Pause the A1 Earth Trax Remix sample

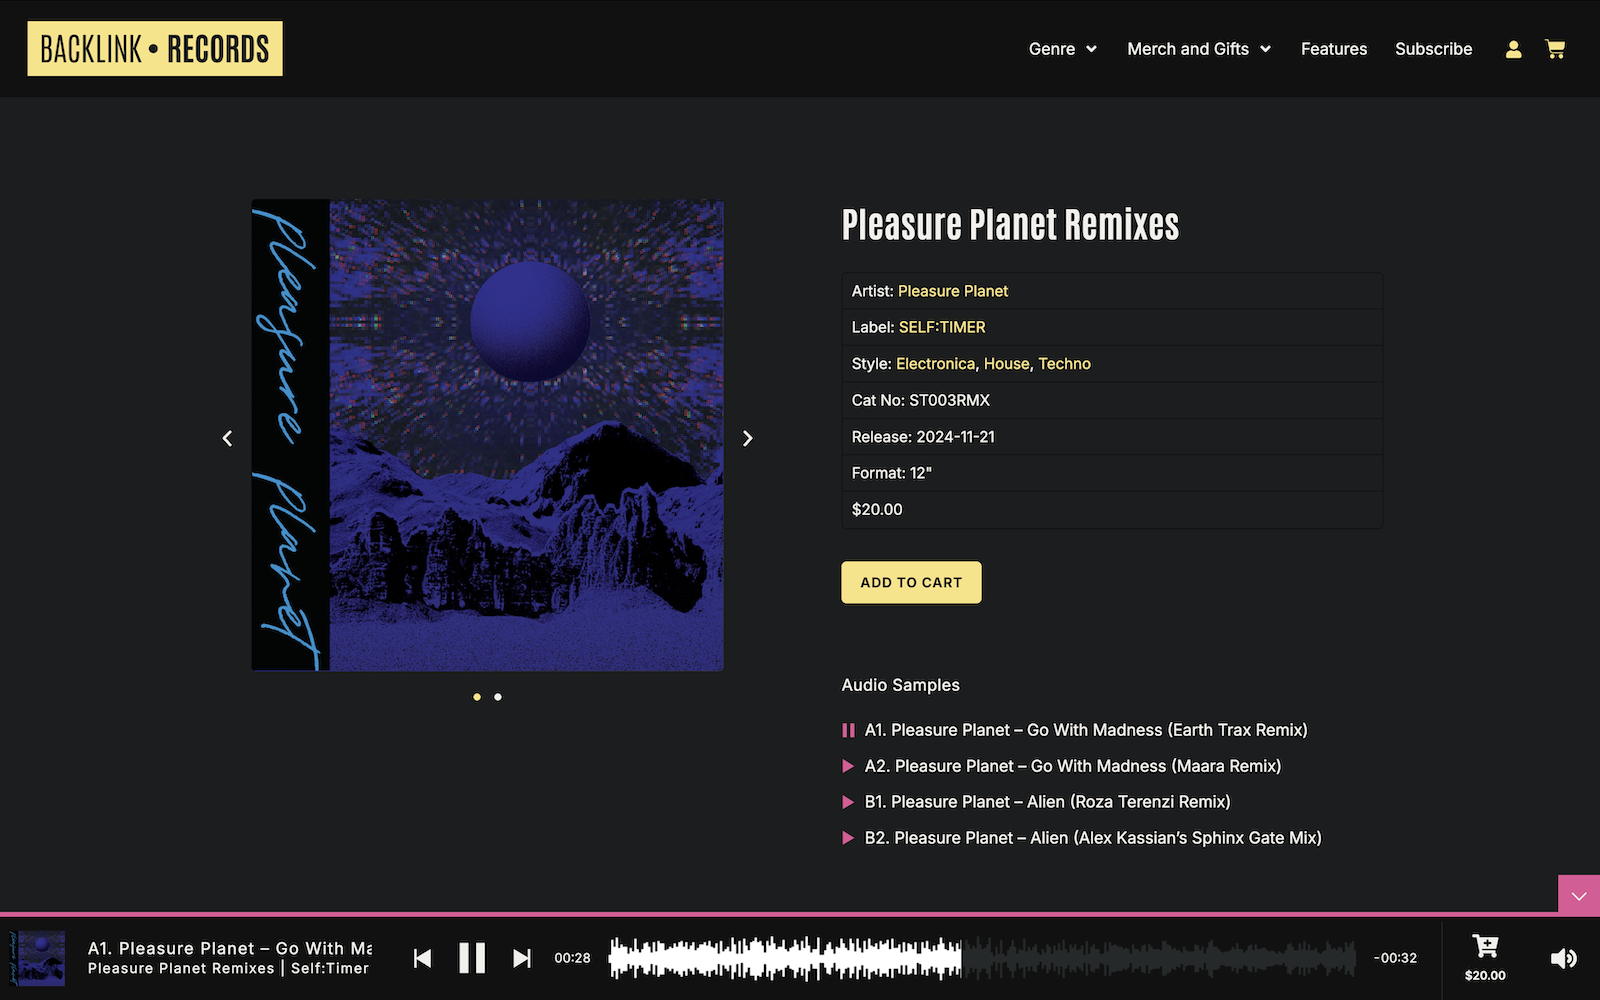point(848,730)
